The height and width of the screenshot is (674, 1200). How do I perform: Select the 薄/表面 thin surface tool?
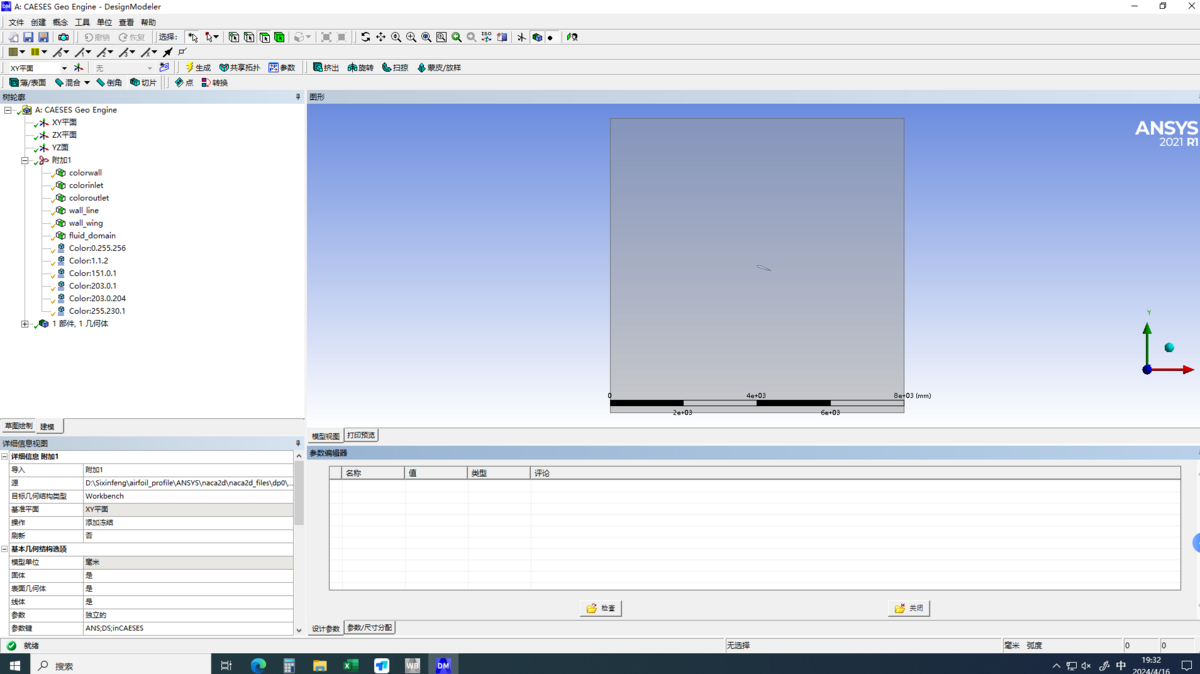point(27,83)
